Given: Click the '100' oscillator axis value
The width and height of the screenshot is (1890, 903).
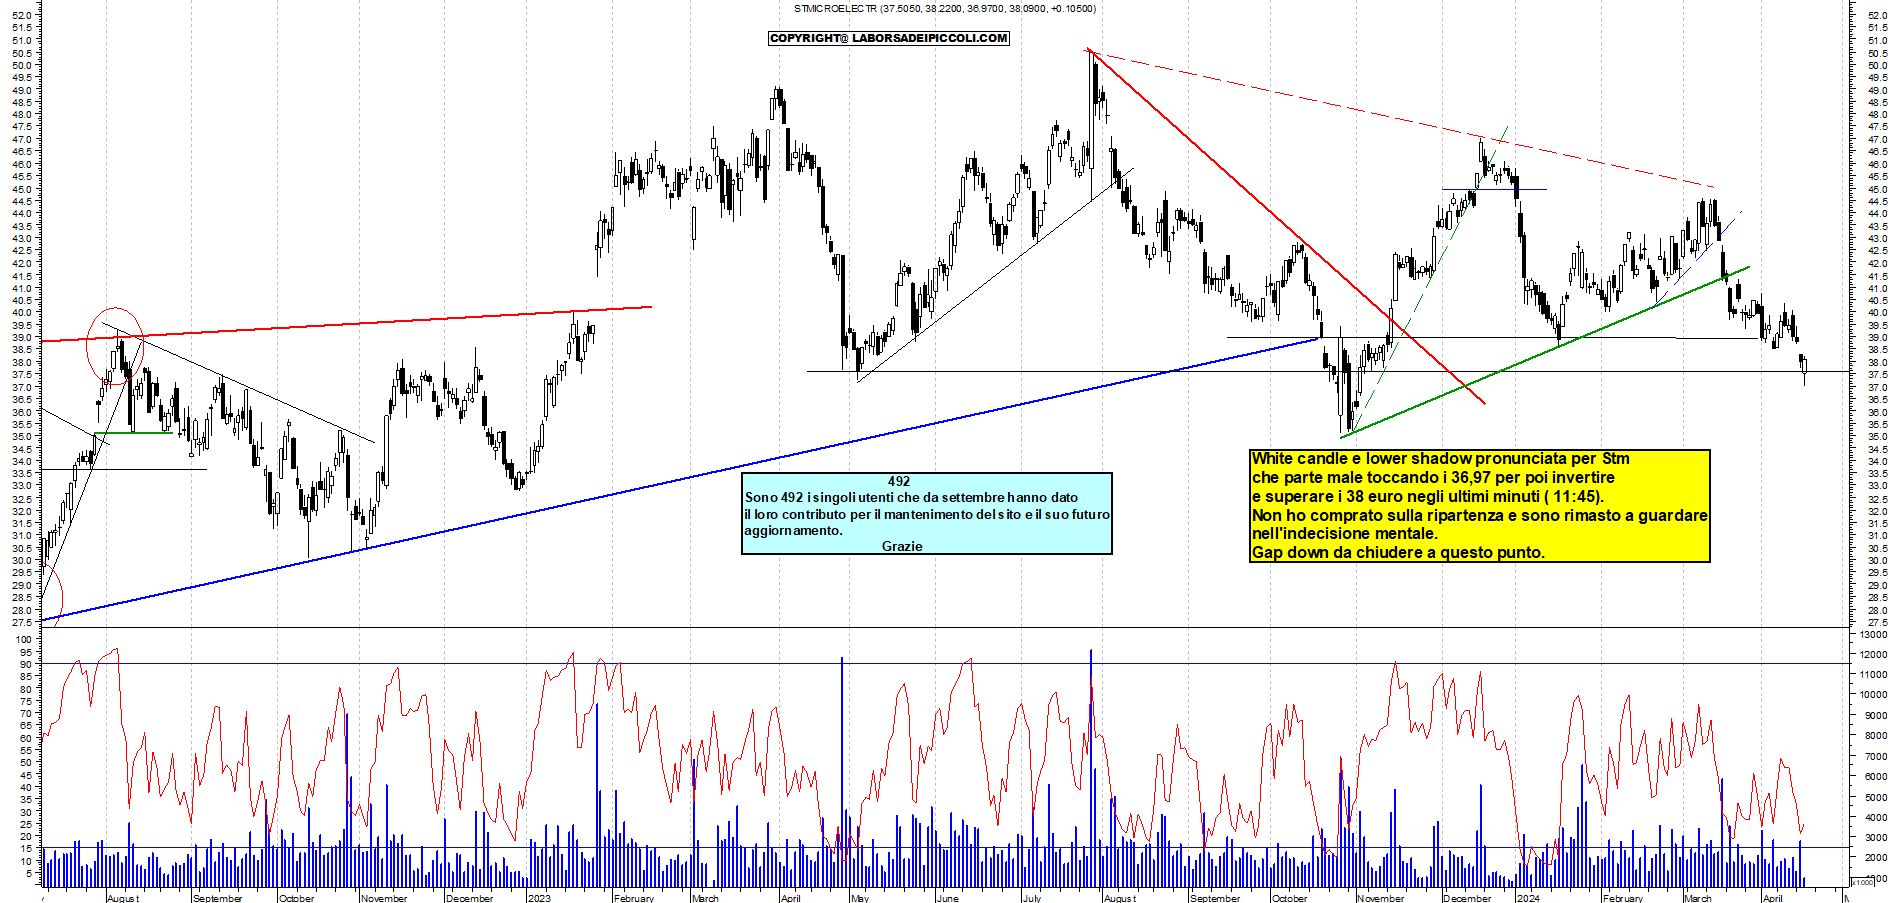Looking at the screenshot, I should [x=24, y=639].
